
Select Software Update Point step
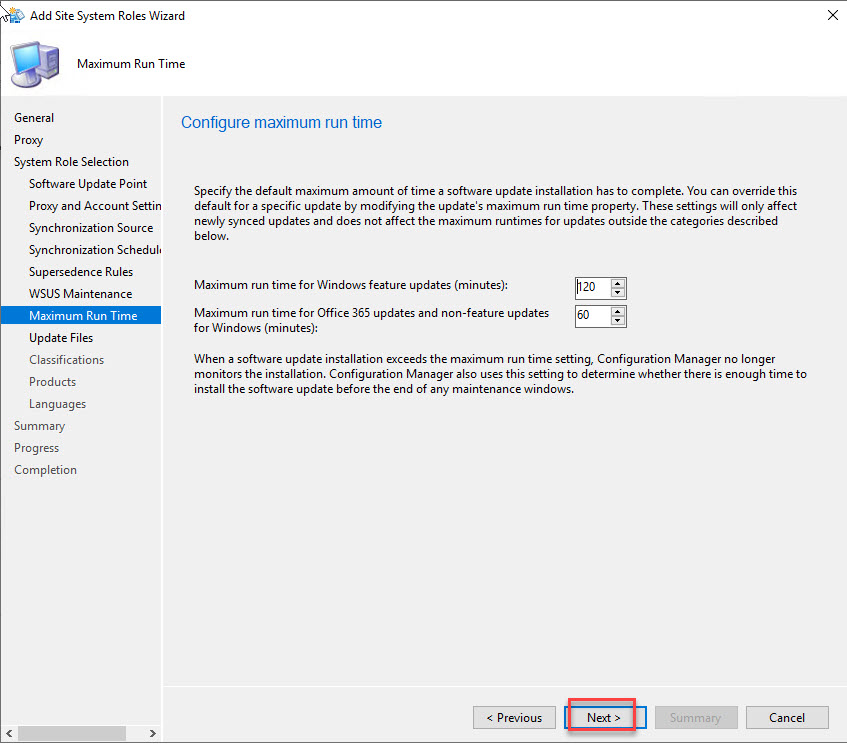[88, 184]
